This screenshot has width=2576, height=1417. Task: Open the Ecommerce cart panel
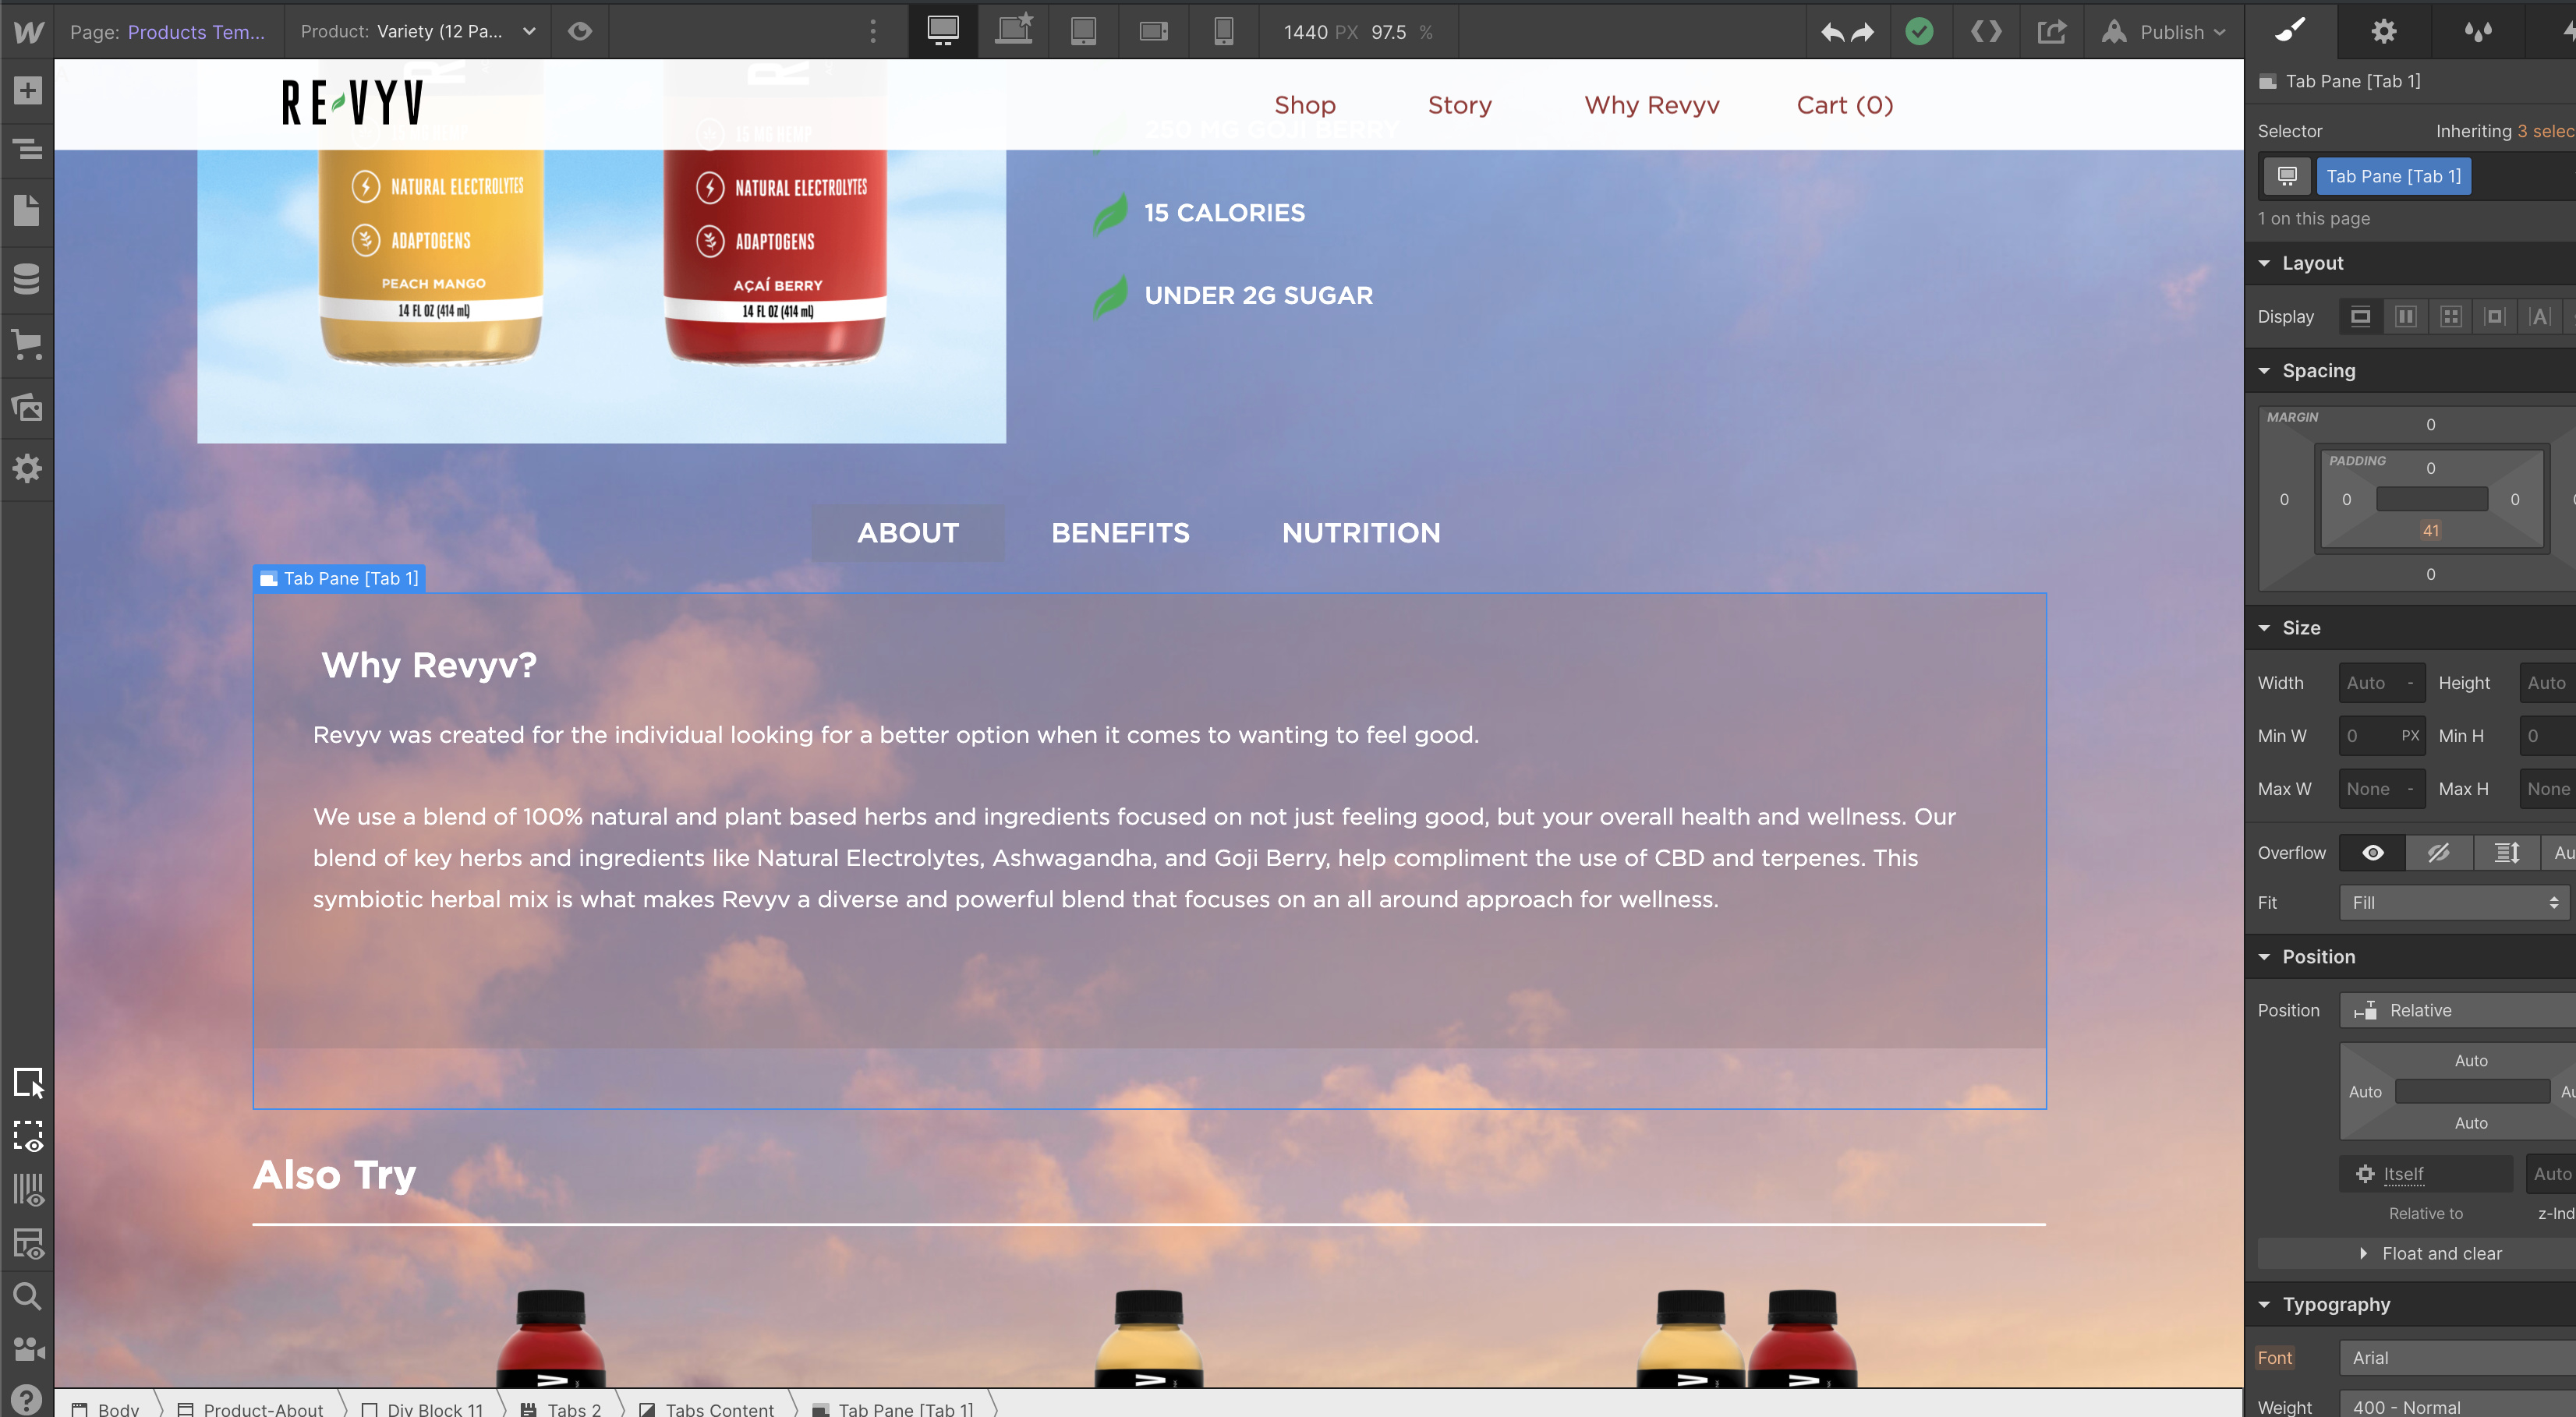coord(27,344)
